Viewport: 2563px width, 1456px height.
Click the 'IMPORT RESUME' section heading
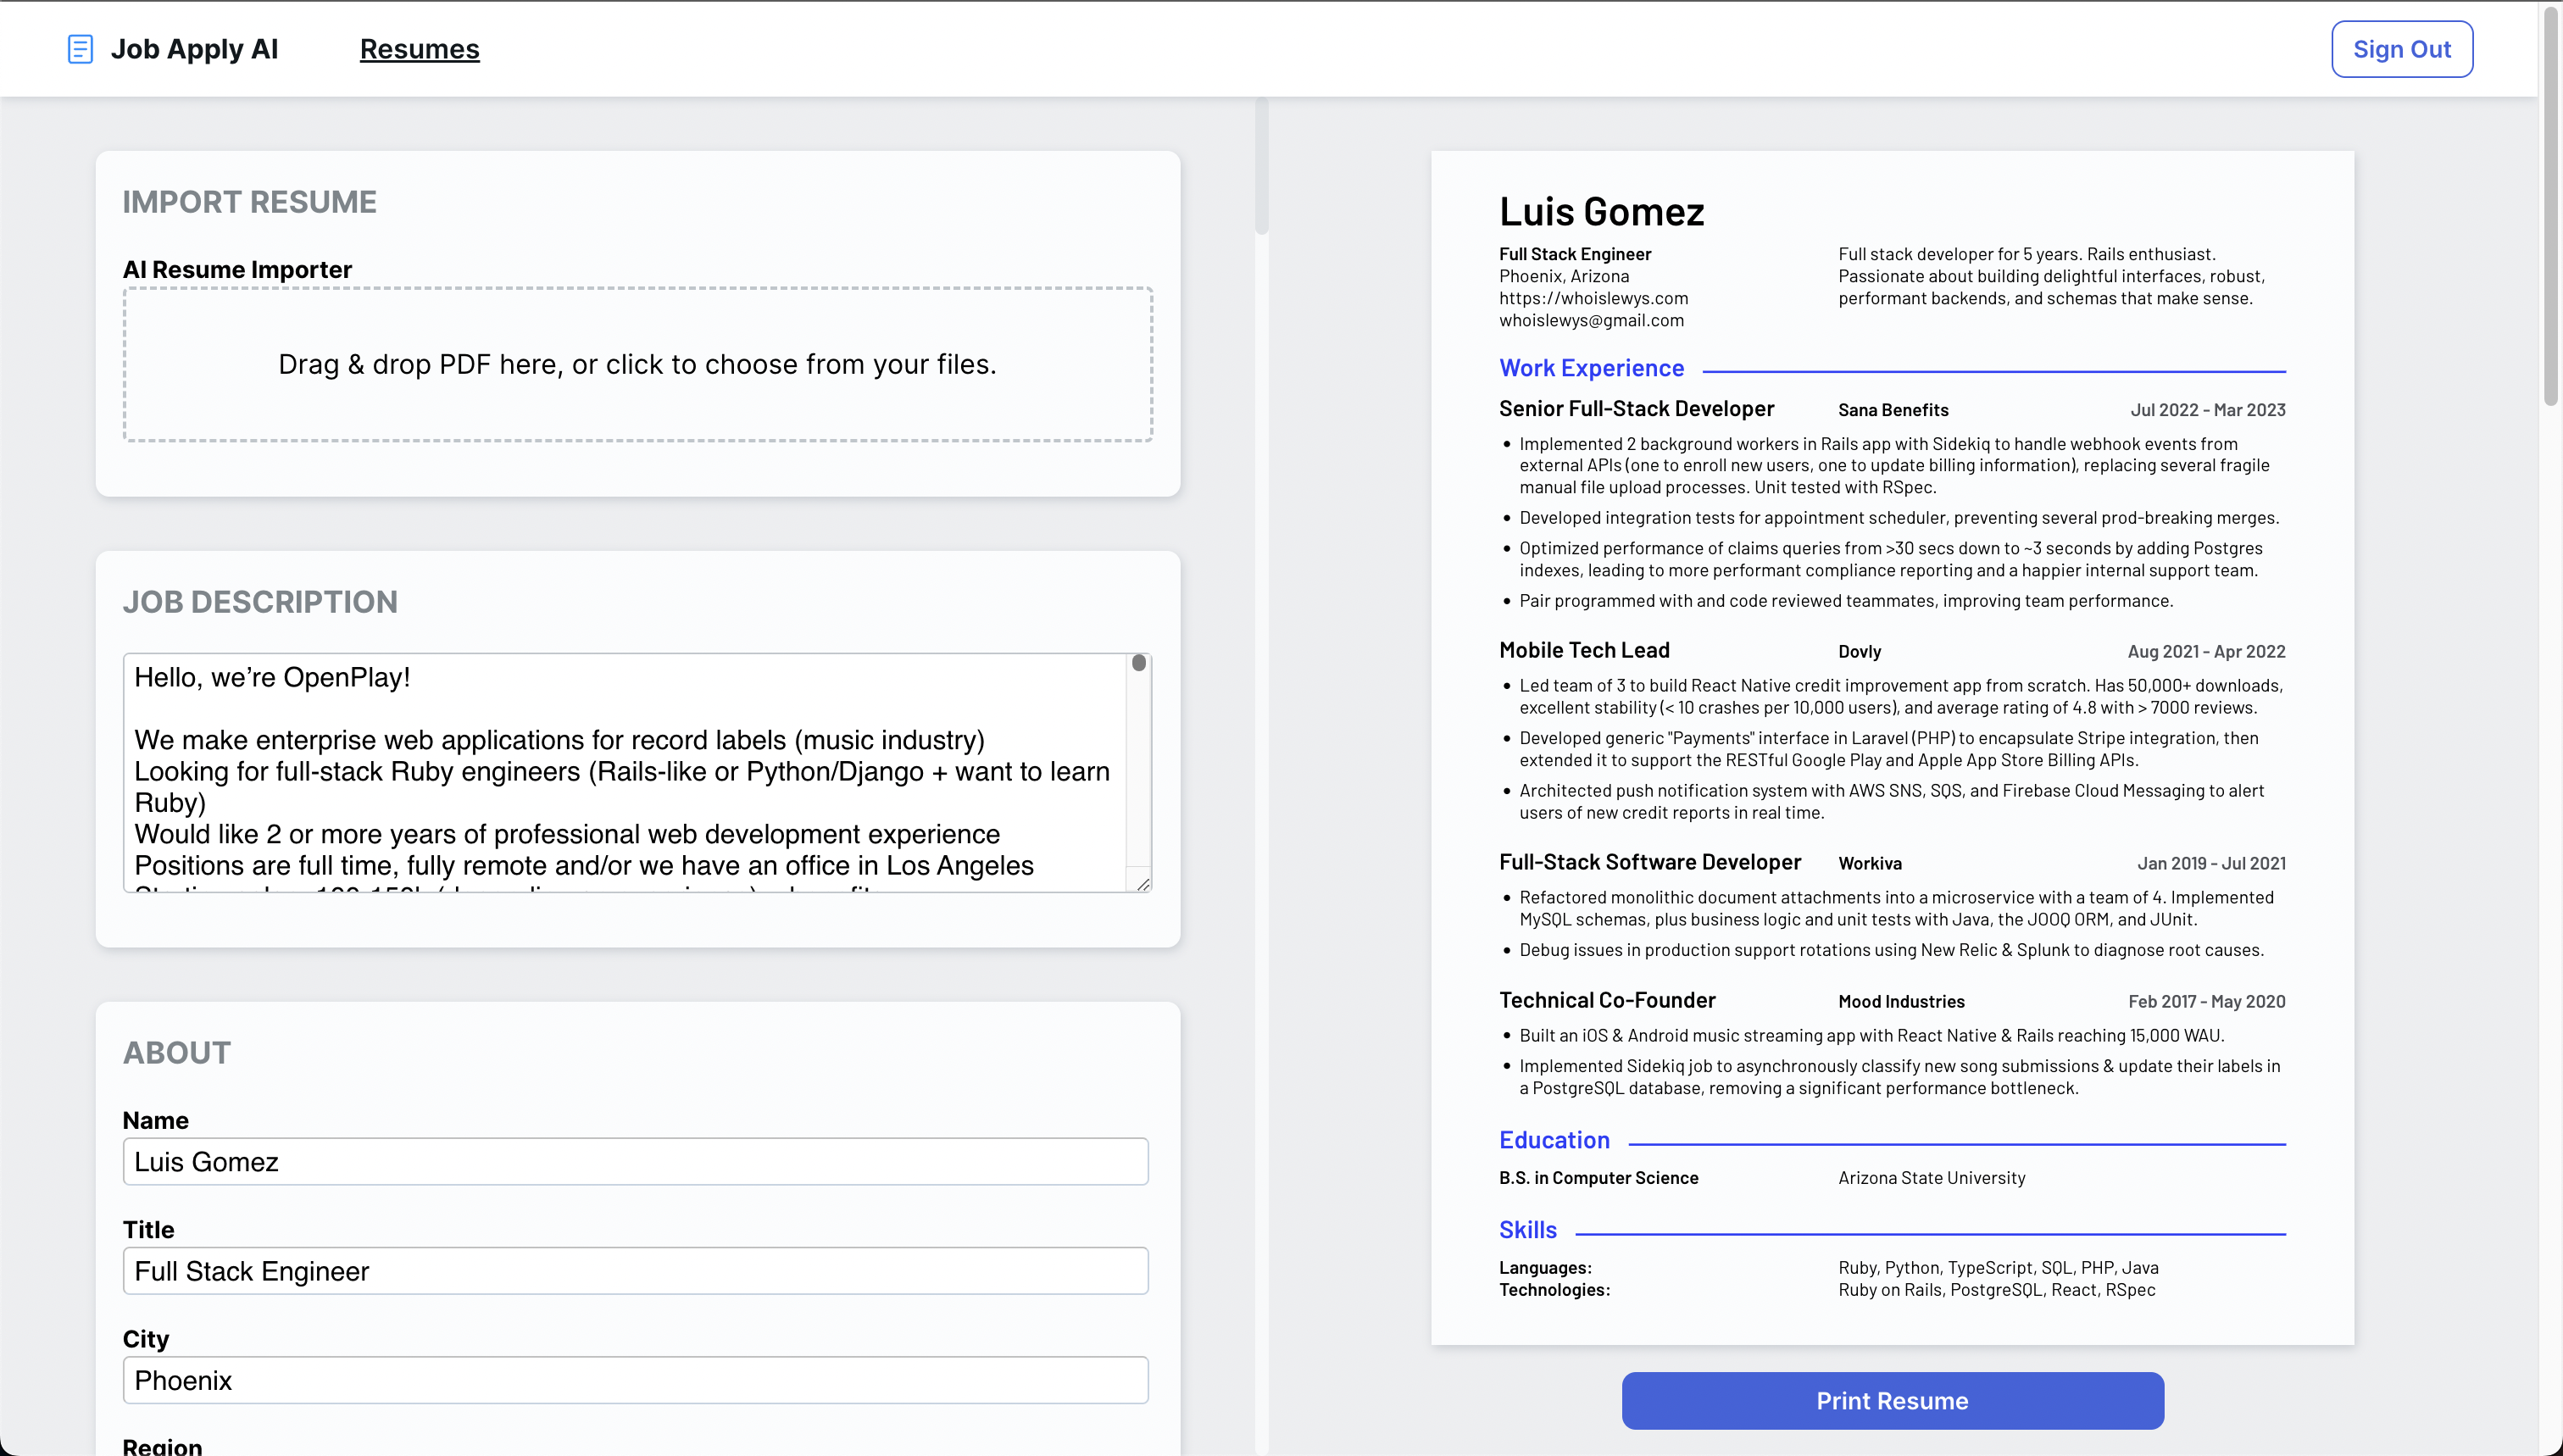click(x=249, y=202)
